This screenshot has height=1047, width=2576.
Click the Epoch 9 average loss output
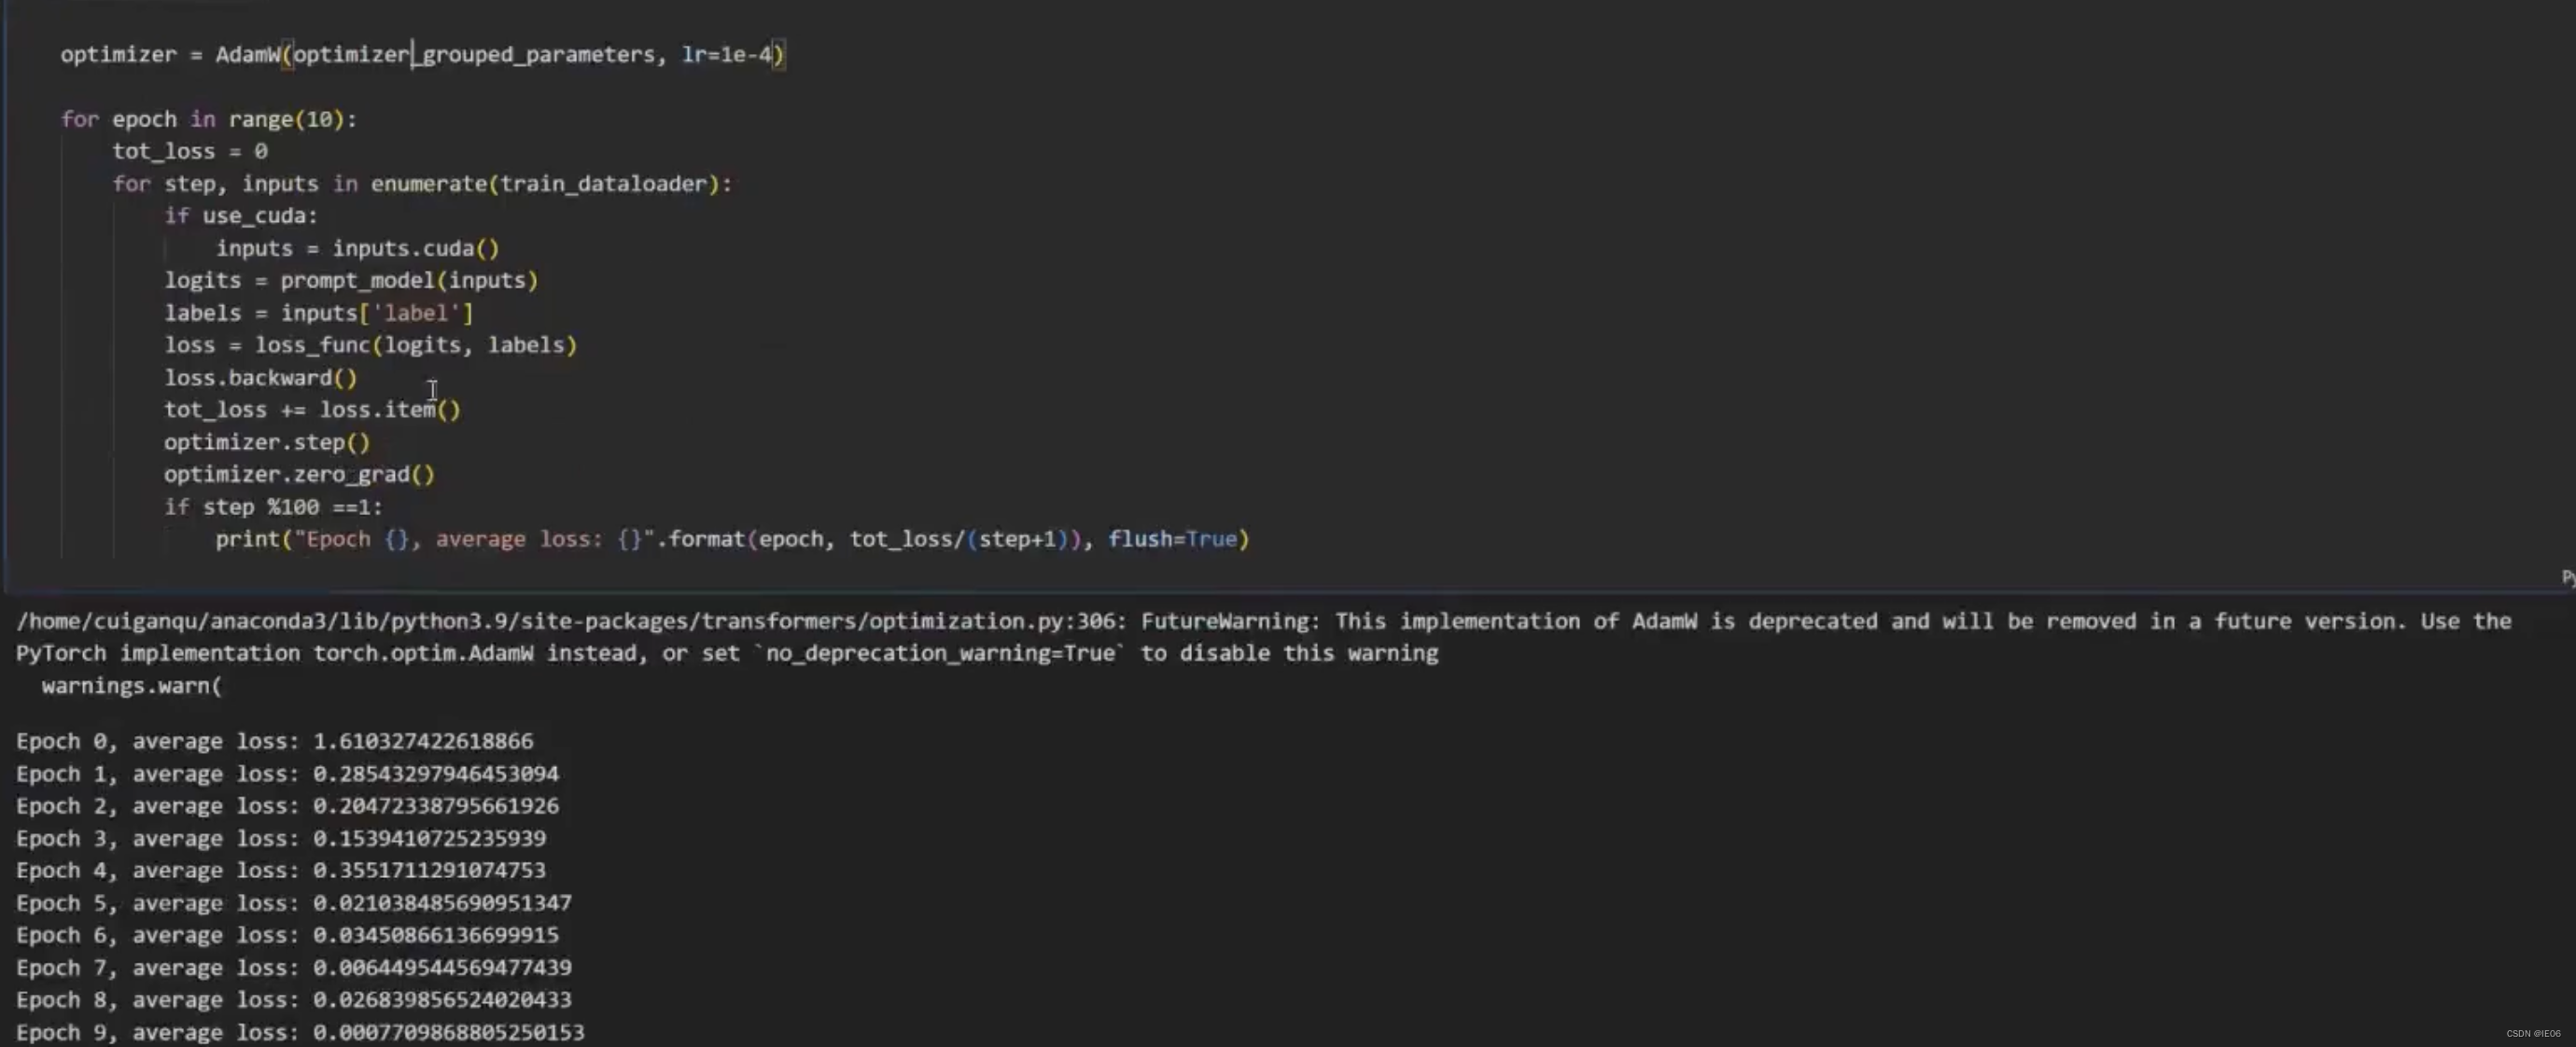(300, 1031)
